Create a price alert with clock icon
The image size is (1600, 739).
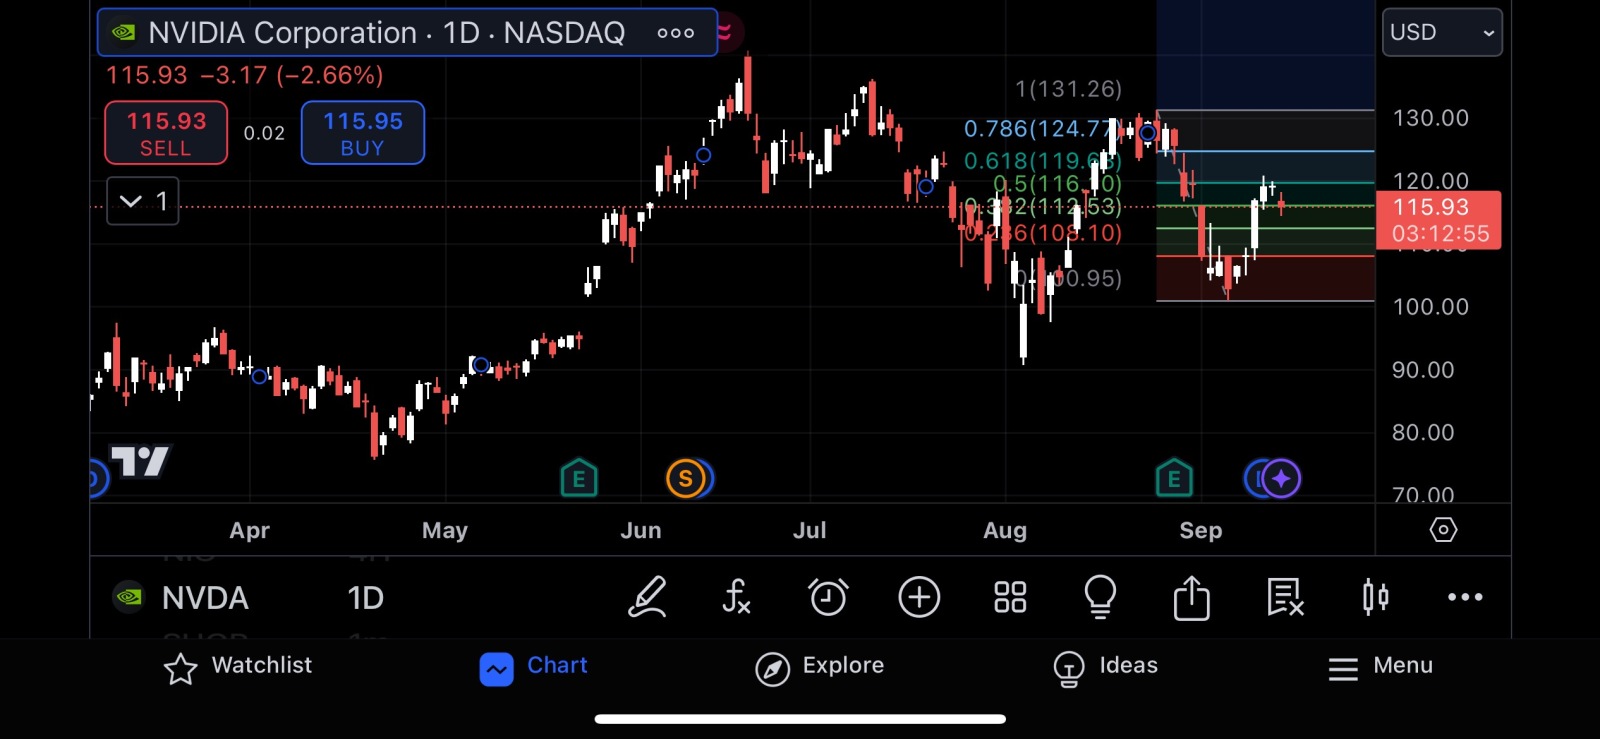(x=828, y=597)
